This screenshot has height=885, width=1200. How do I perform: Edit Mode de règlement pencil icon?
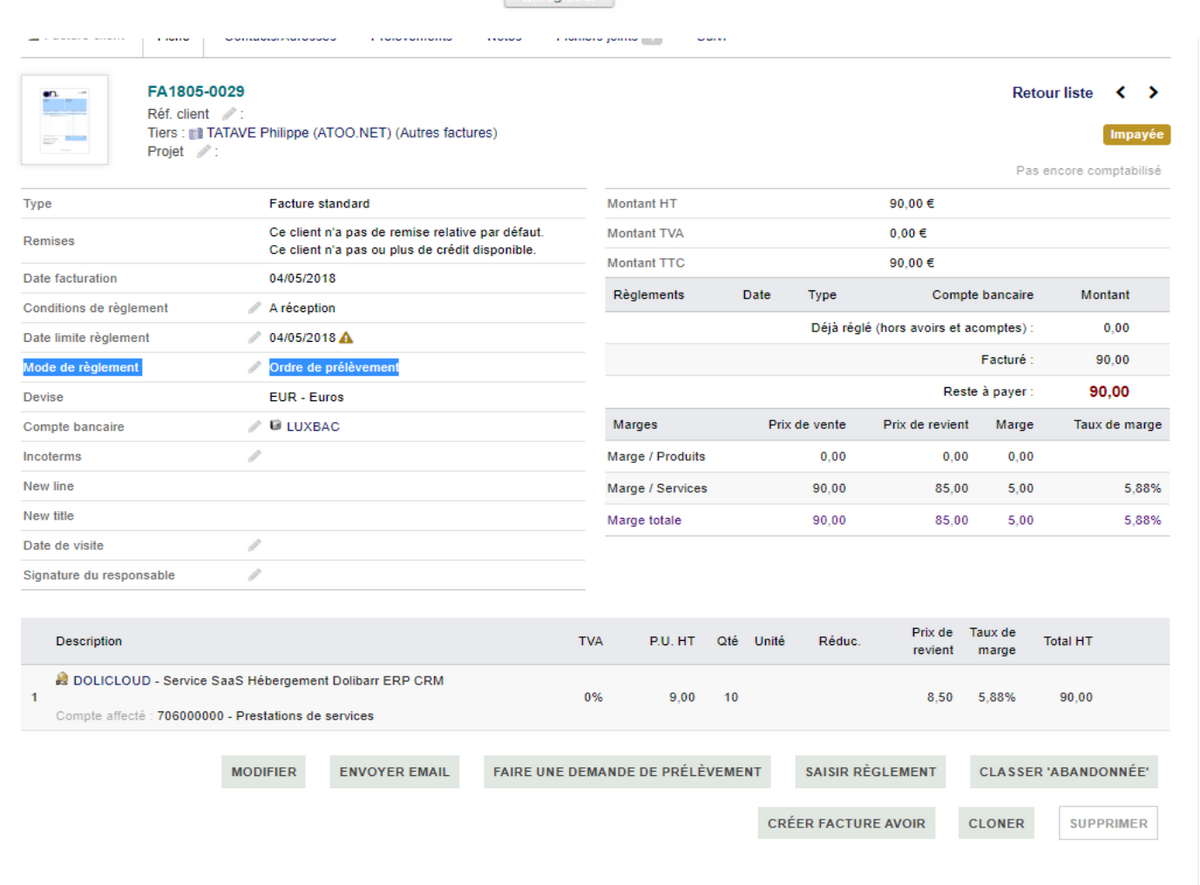[255, 367]
